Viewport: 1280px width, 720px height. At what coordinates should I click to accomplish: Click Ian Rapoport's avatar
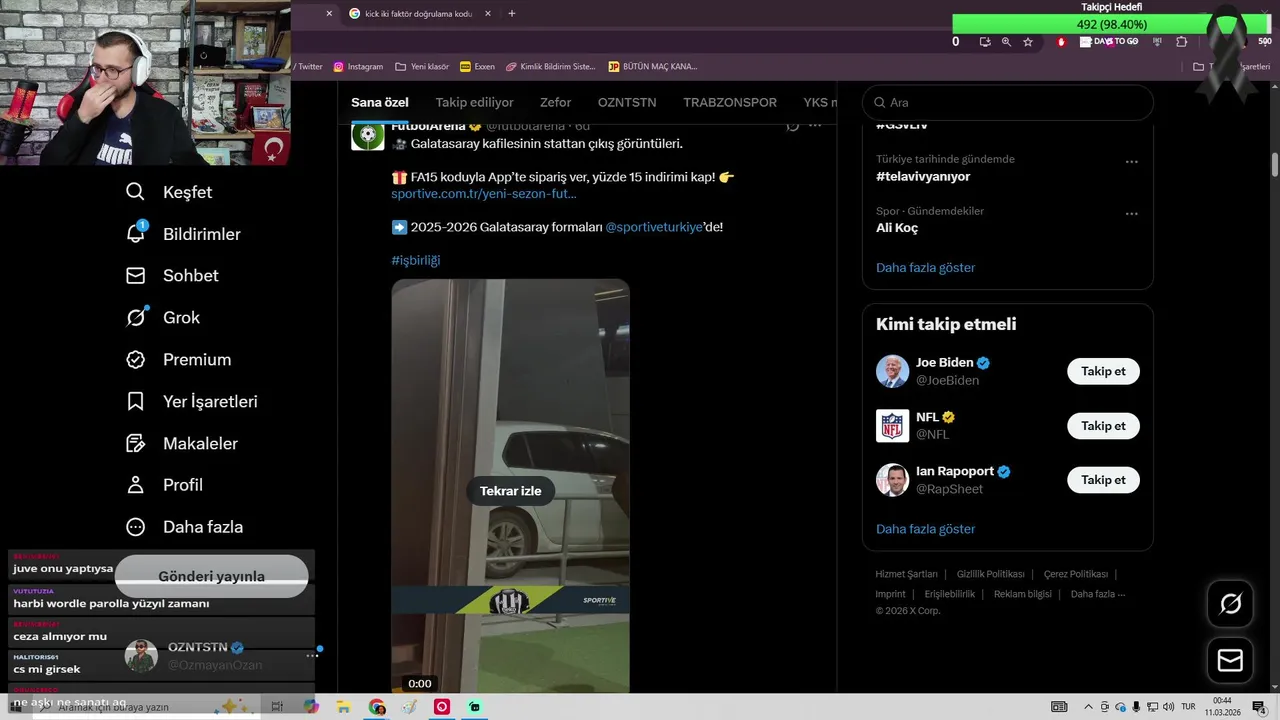[893, 480]
